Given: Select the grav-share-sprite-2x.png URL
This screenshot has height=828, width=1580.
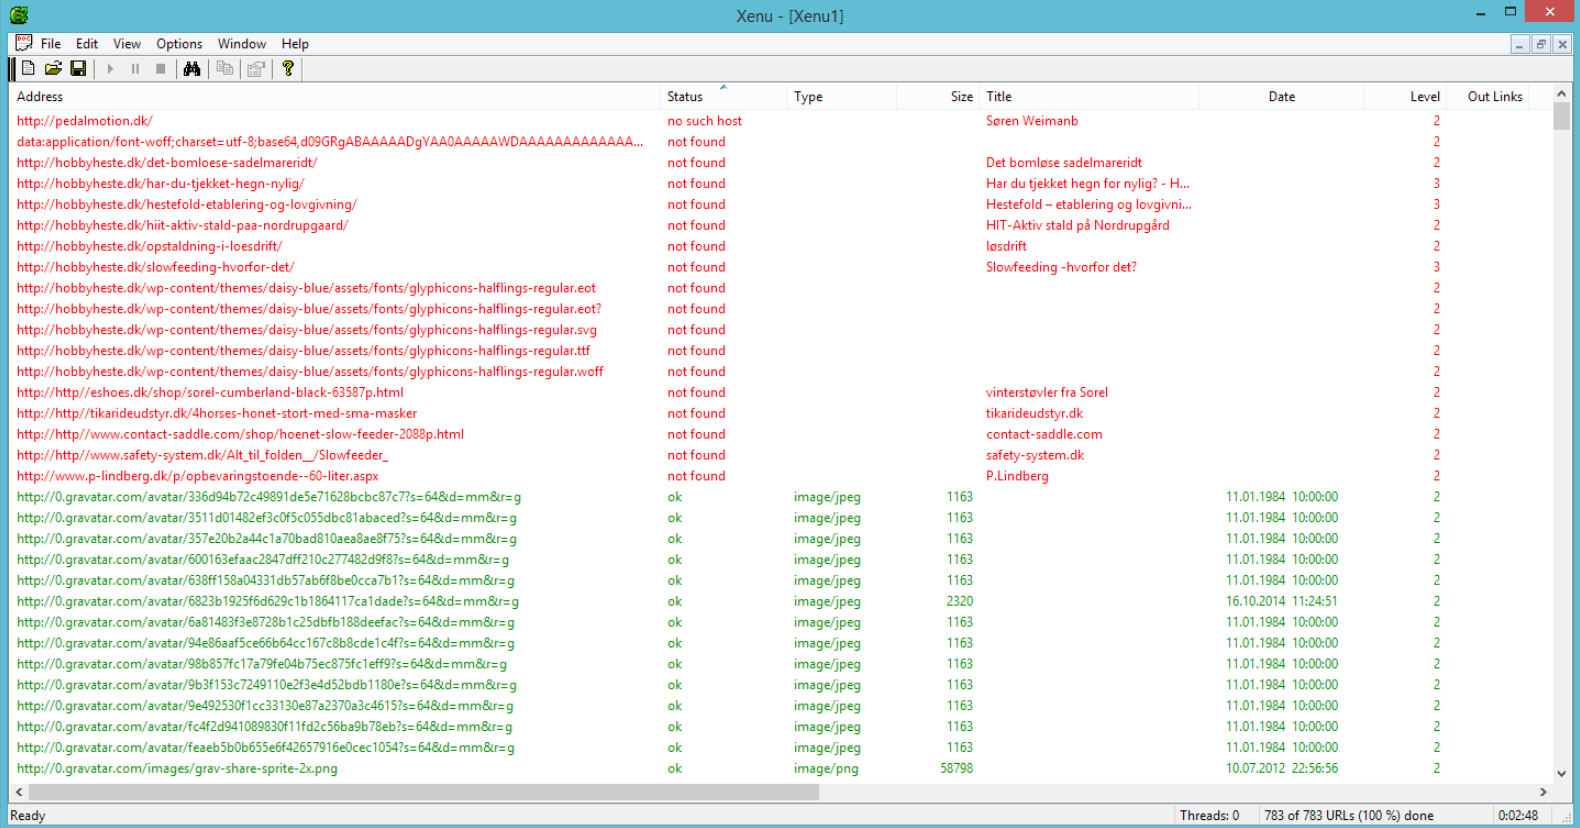Looking at the screenshot, I should point(177,769).
